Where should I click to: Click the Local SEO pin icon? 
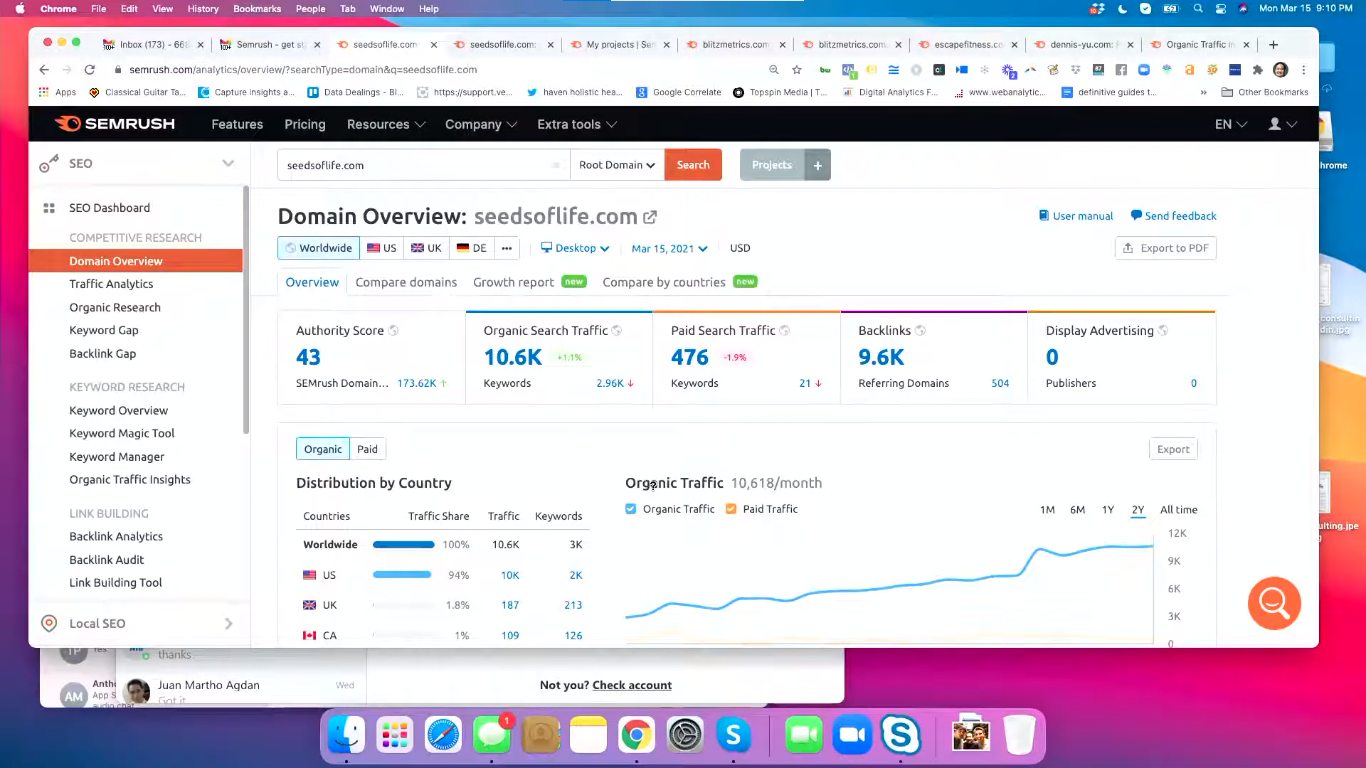pos(48,623)
